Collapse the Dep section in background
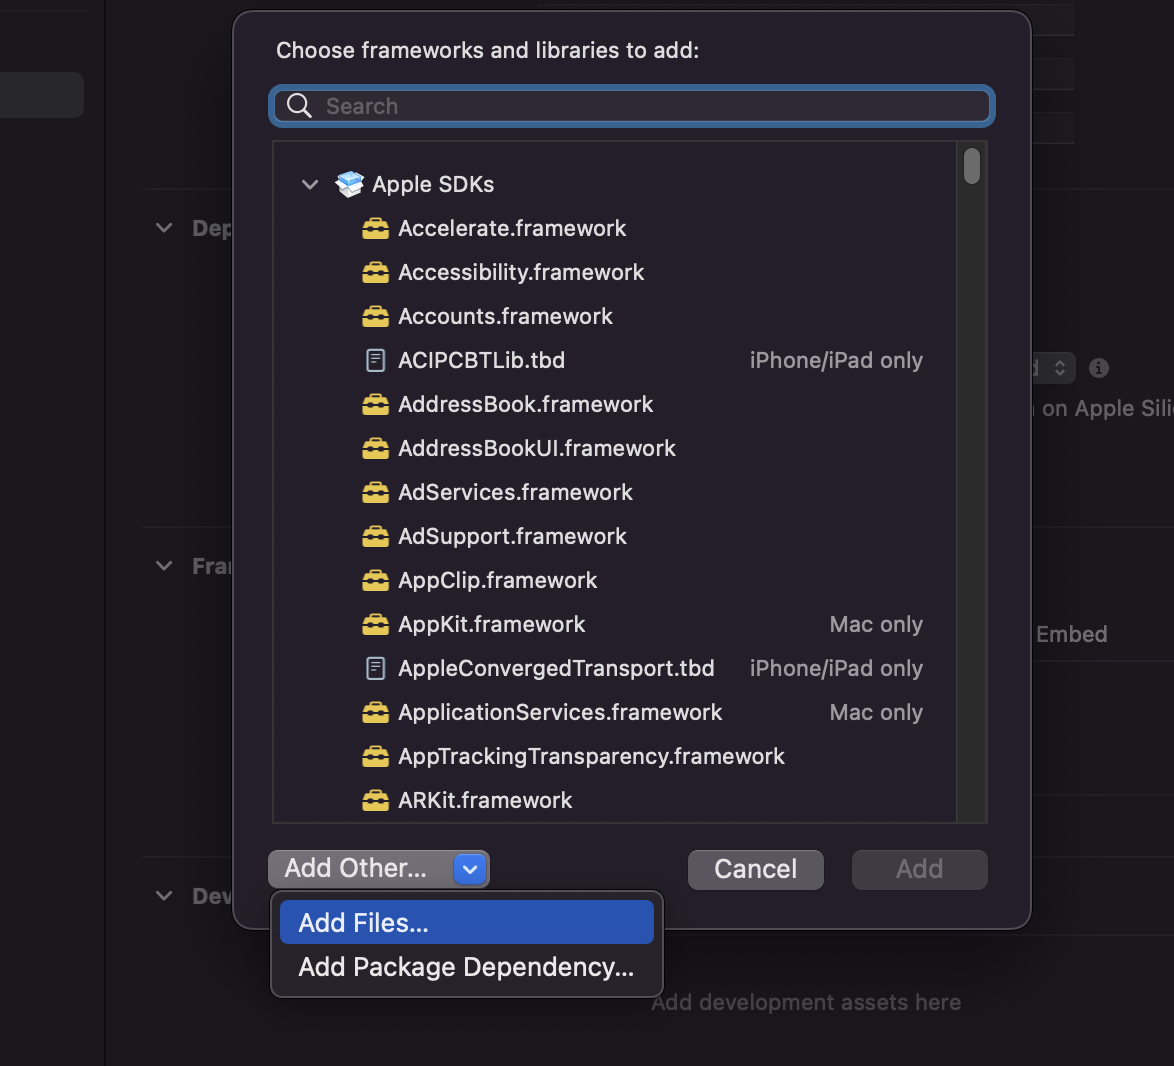This screenshot has height=1066, width=1174. point(164,228)
